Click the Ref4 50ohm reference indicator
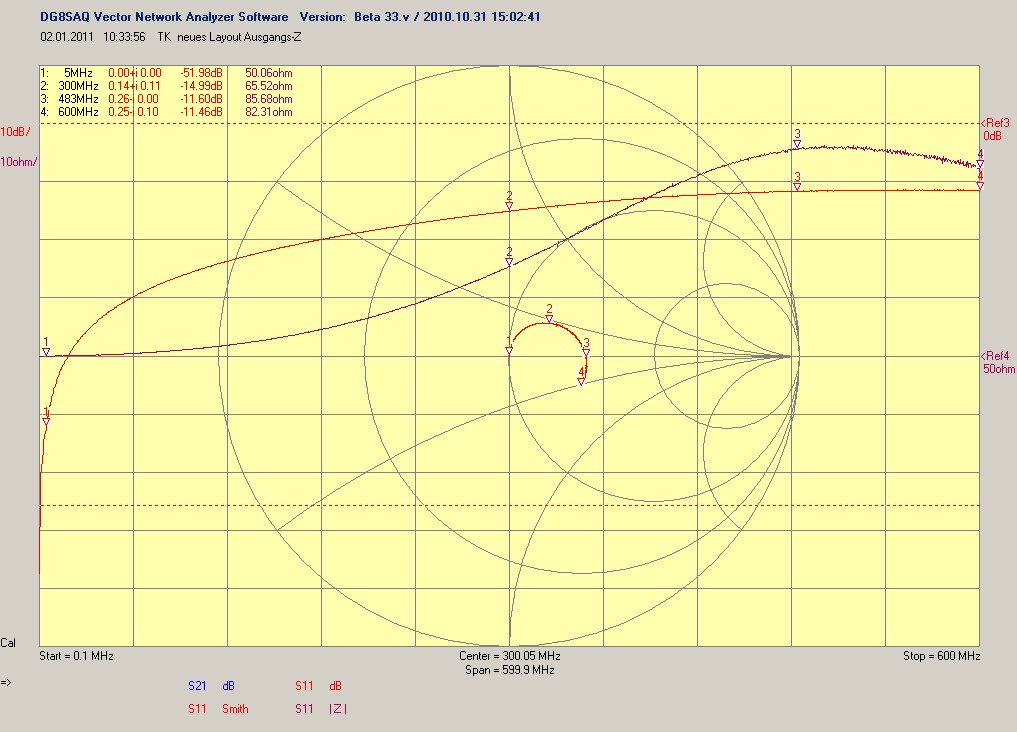The height and width of the screenshot is (732, 1017). (x=998, y=362)
